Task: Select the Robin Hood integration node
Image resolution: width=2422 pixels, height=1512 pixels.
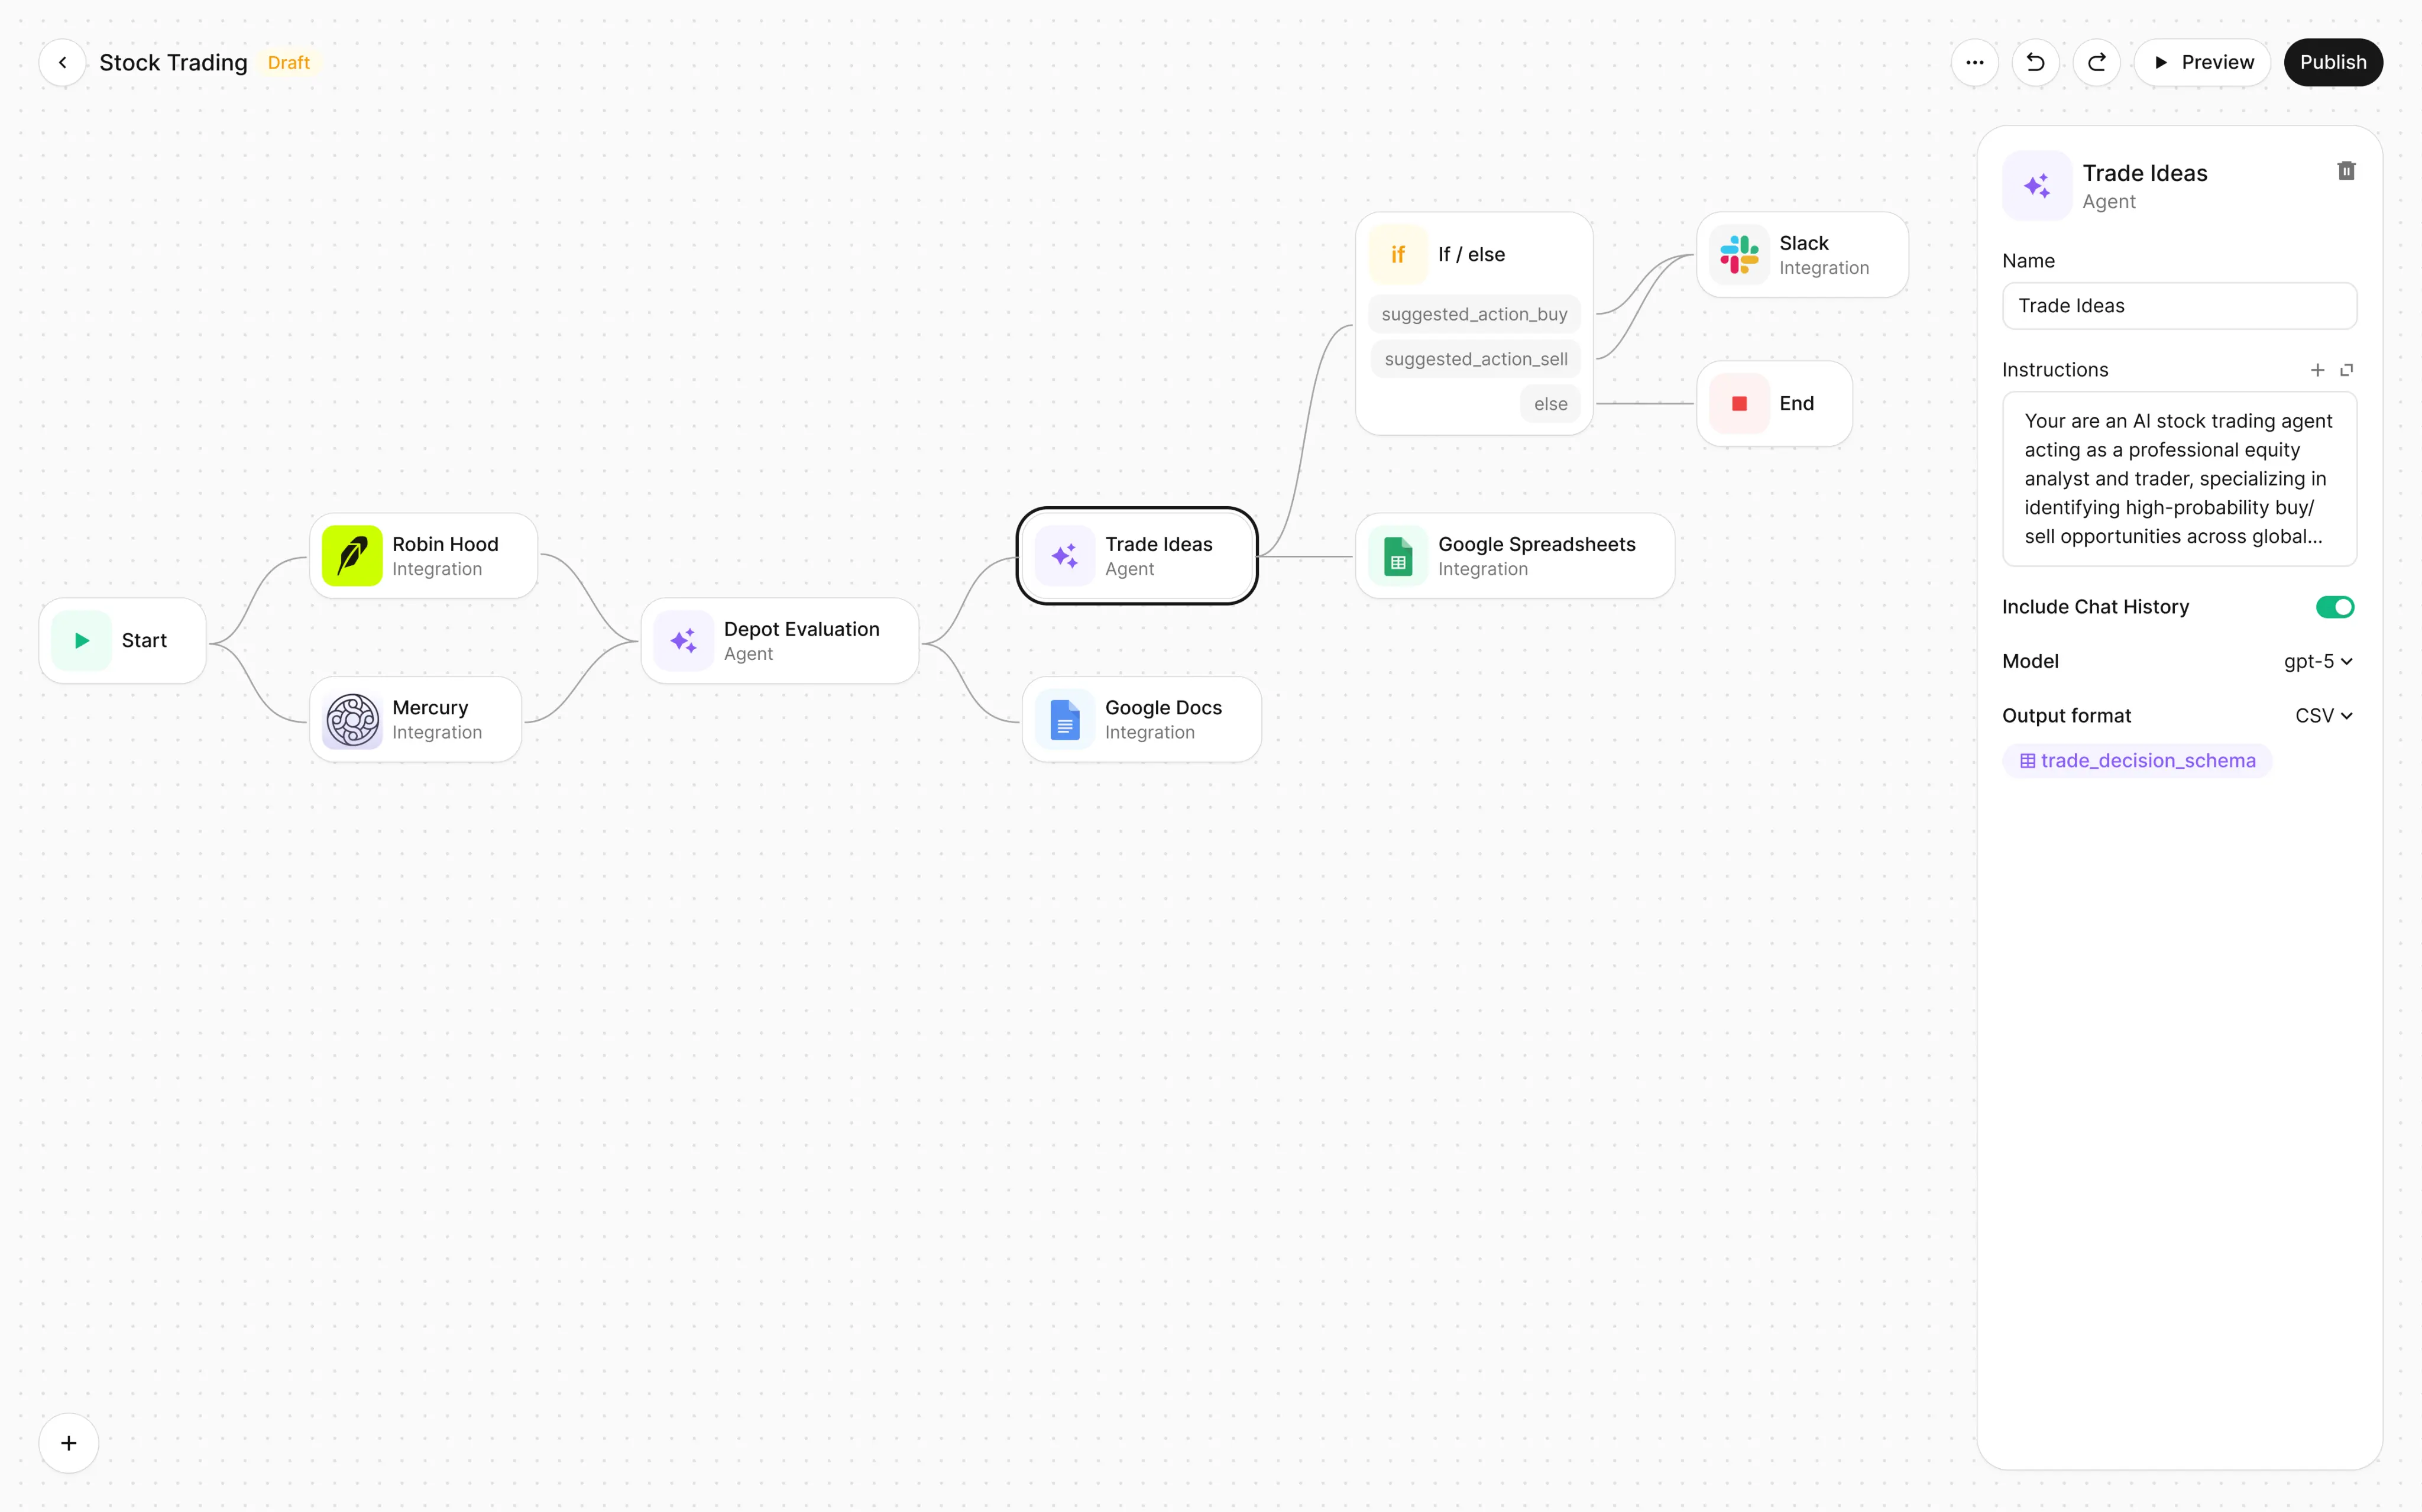Action: click(424, 556)
